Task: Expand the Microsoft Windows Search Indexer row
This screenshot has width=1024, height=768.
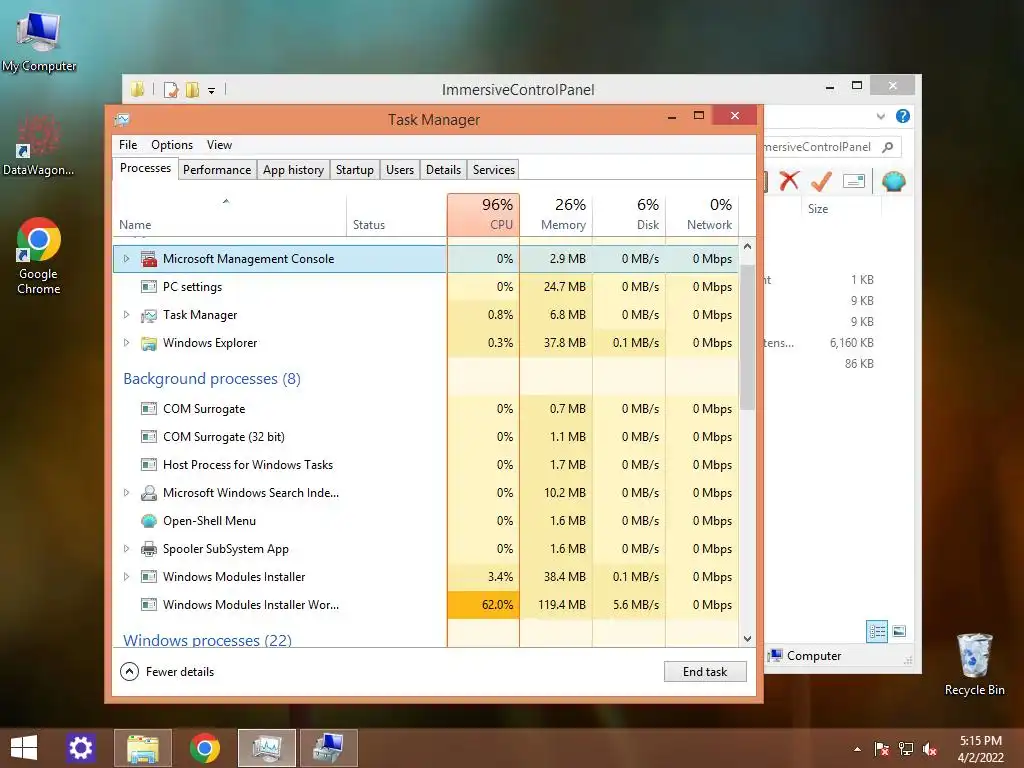Action: tap(126, 492)
